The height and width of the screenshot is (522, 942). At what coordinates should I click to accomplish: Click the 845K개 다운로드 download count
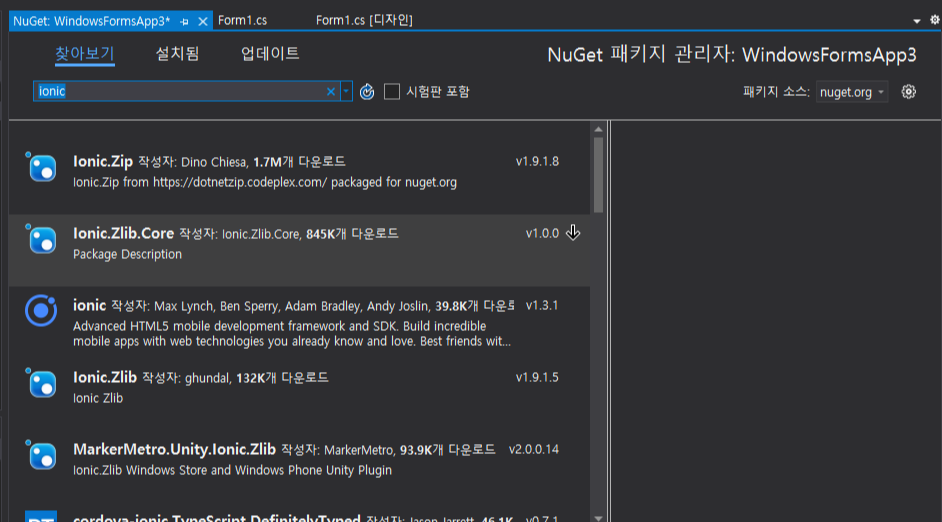click(352, 234)
